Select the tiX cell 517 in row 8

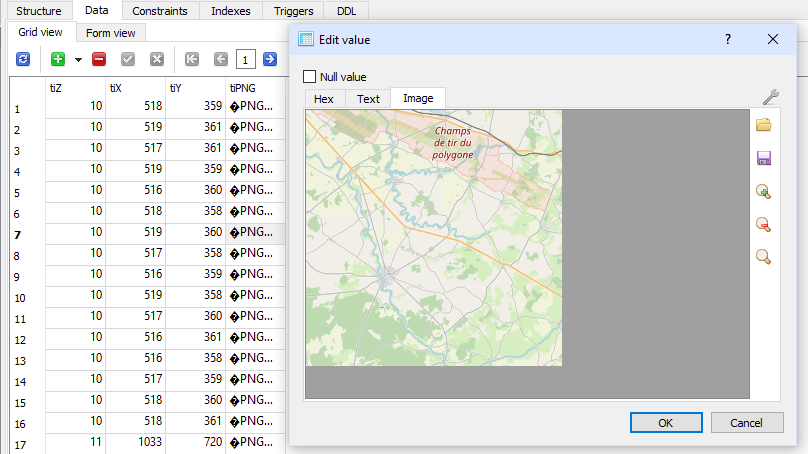tap(136, 253)
